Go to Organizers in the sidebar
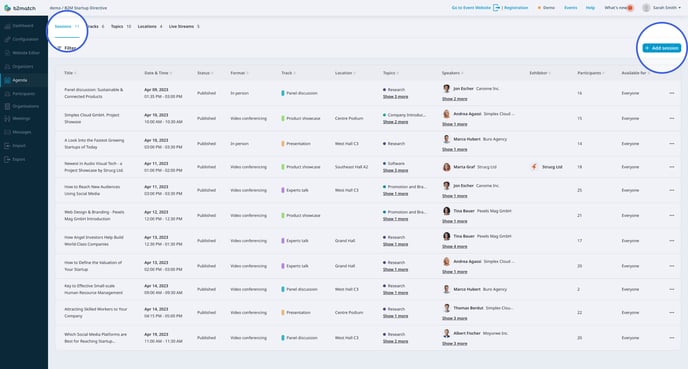This screenshot has width=688, height=369. point(22,67)
